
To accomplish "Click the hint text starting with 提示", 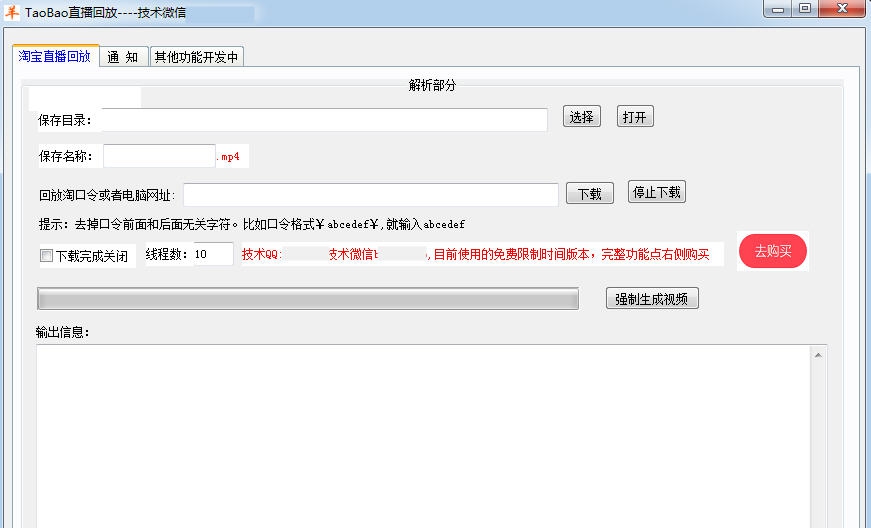I will click(x=252, y=224).
